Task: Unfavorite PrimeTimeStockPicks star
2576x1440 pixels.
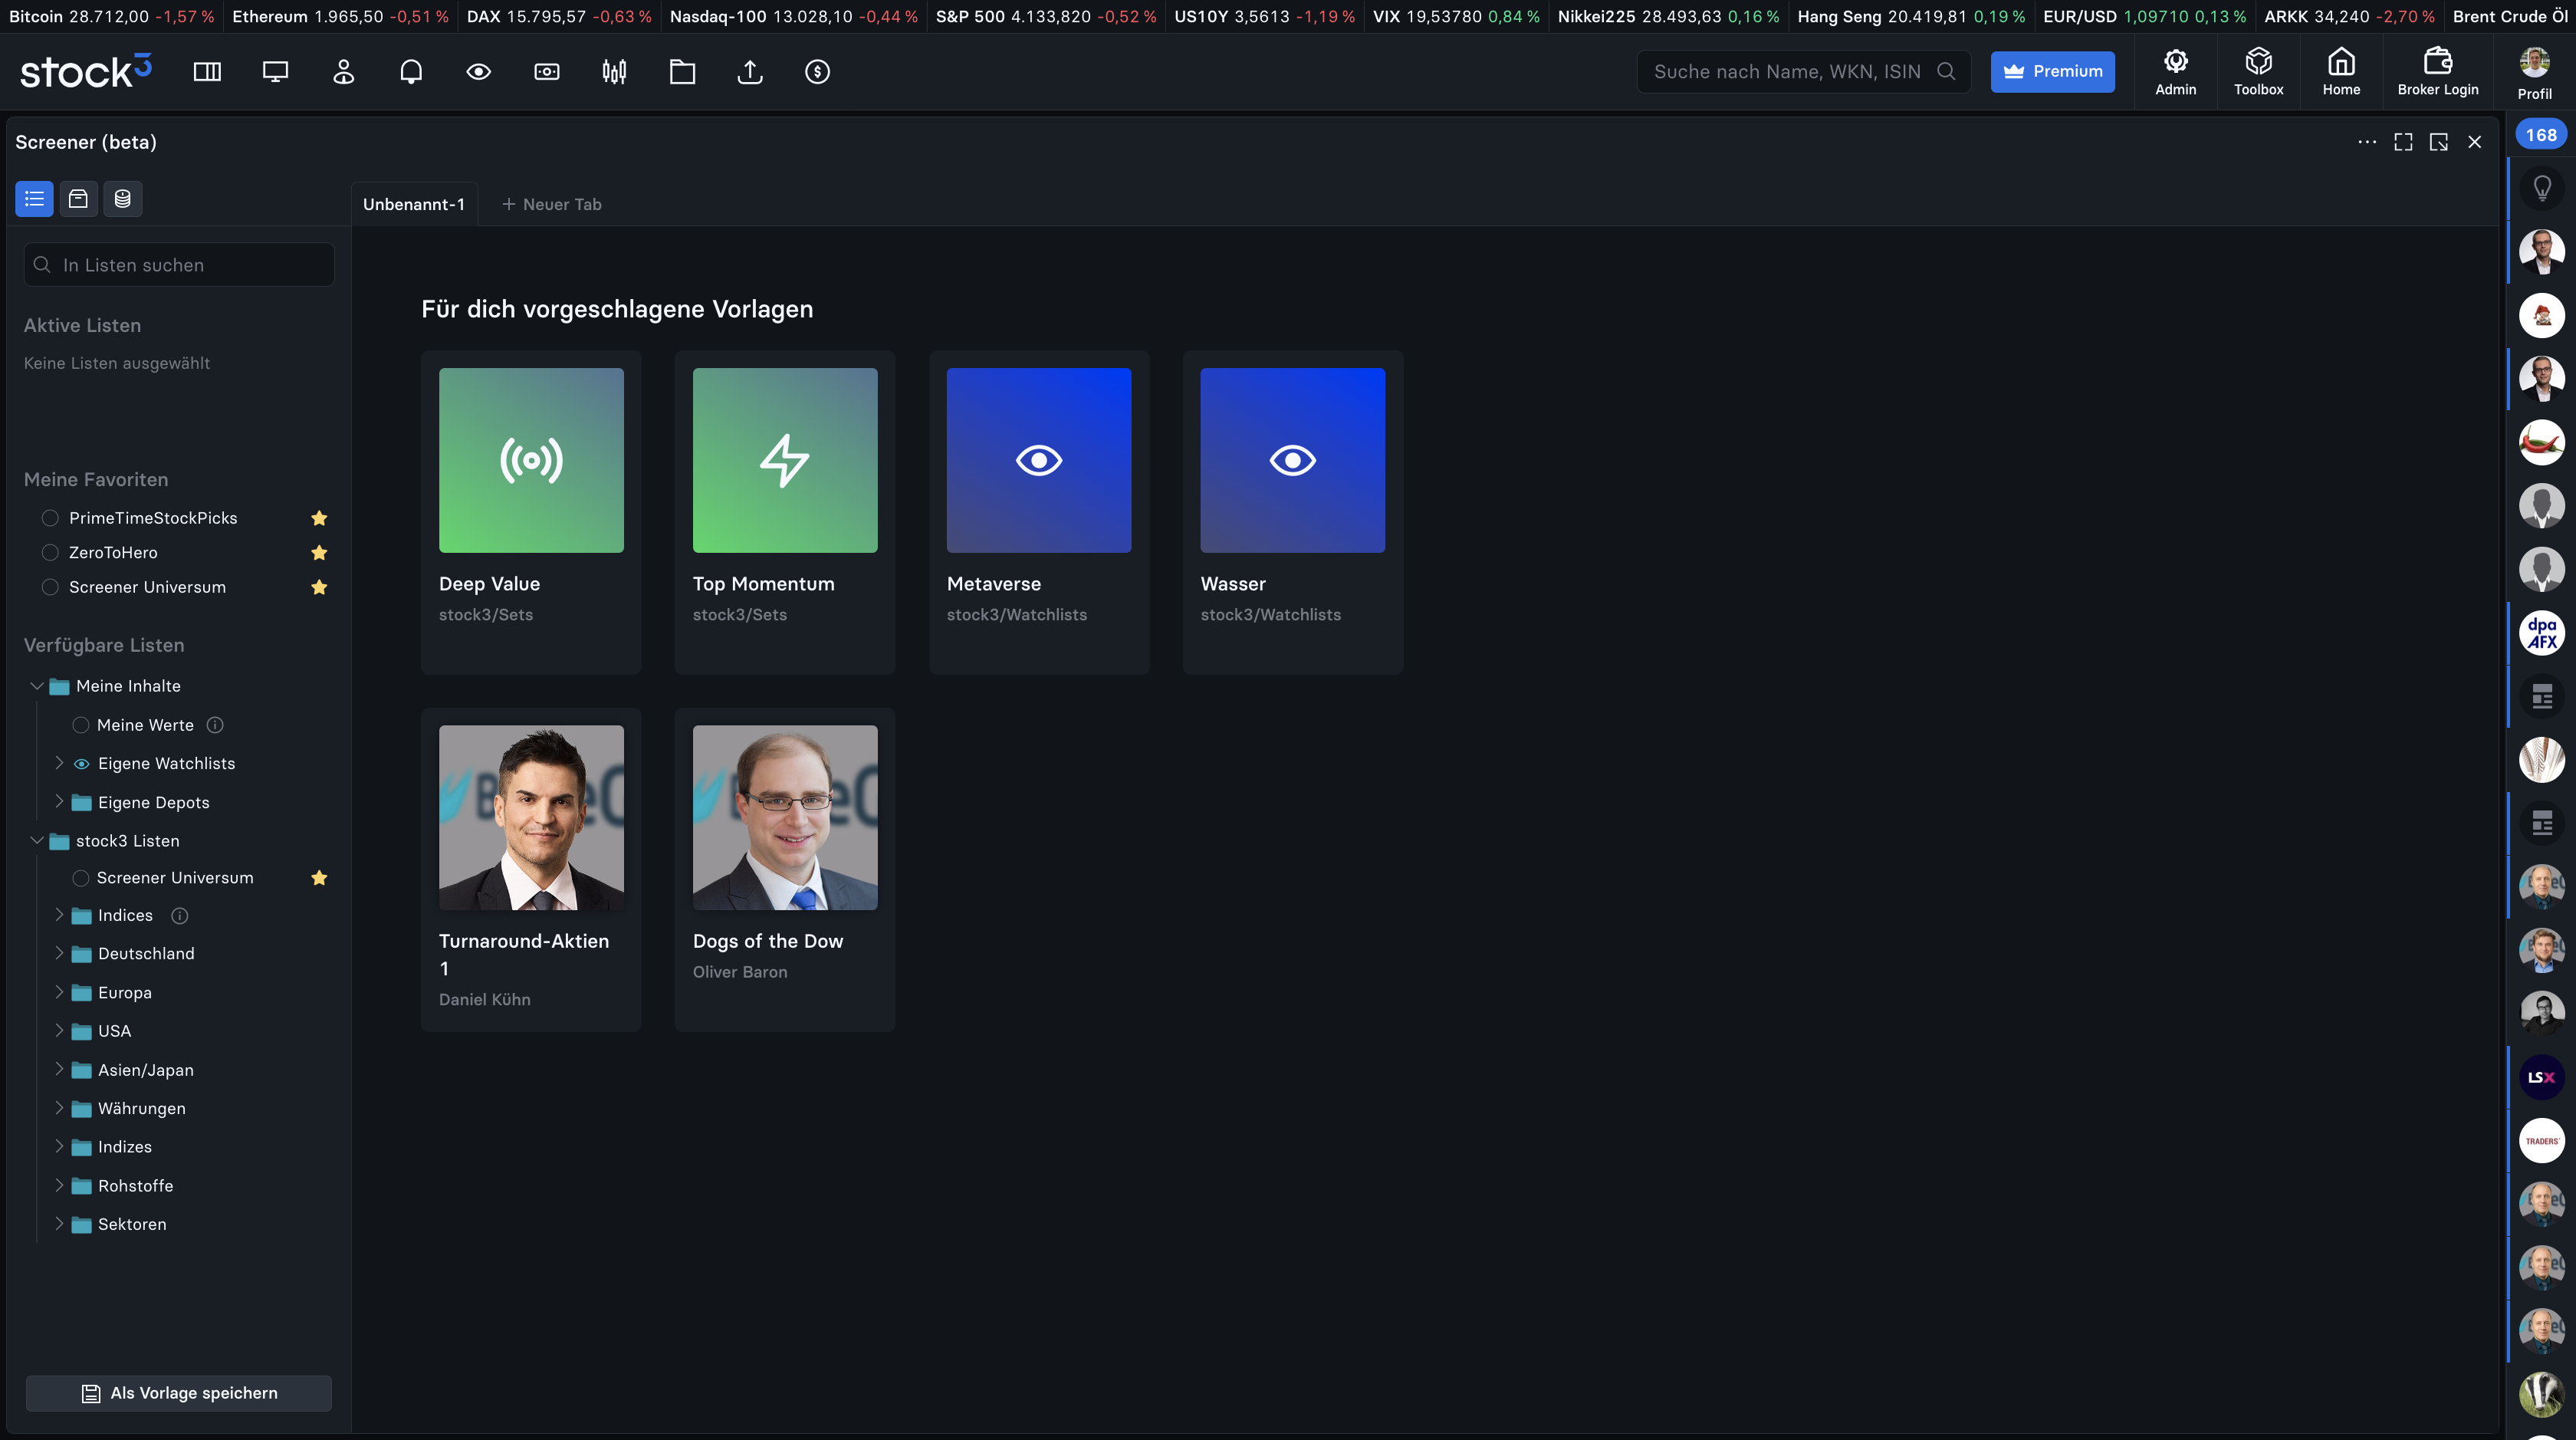Action: 319,518
